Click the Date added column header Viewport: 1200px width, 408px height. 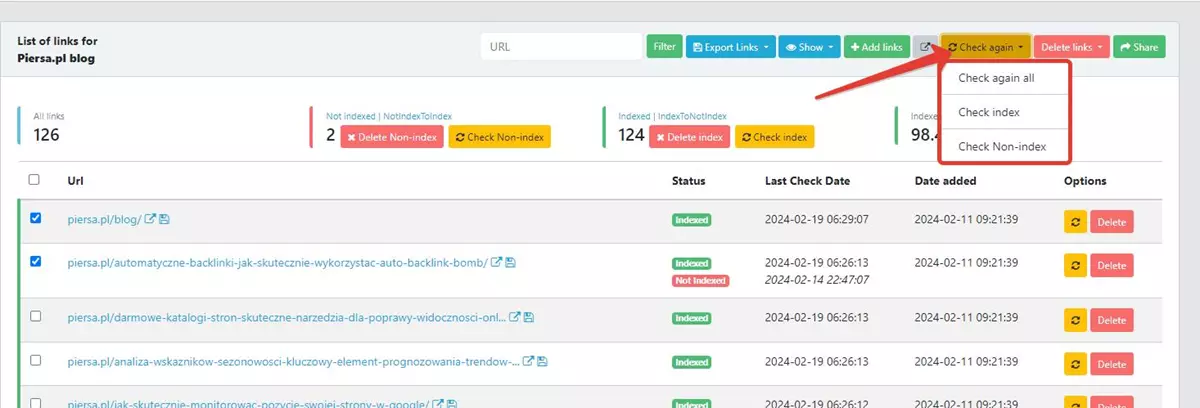pyautogui.click(x=945, y=181)
